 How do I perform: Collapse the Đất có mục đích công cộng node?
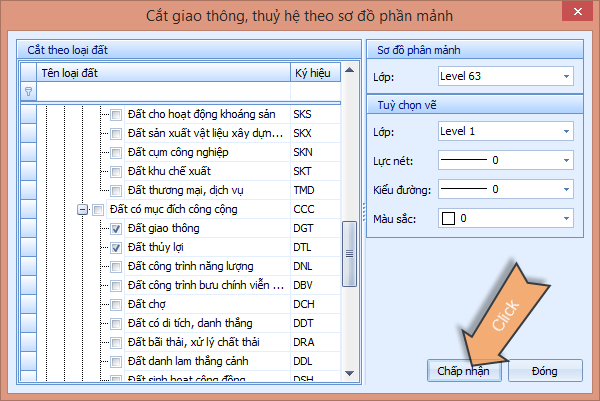click(x=82, y=210)
